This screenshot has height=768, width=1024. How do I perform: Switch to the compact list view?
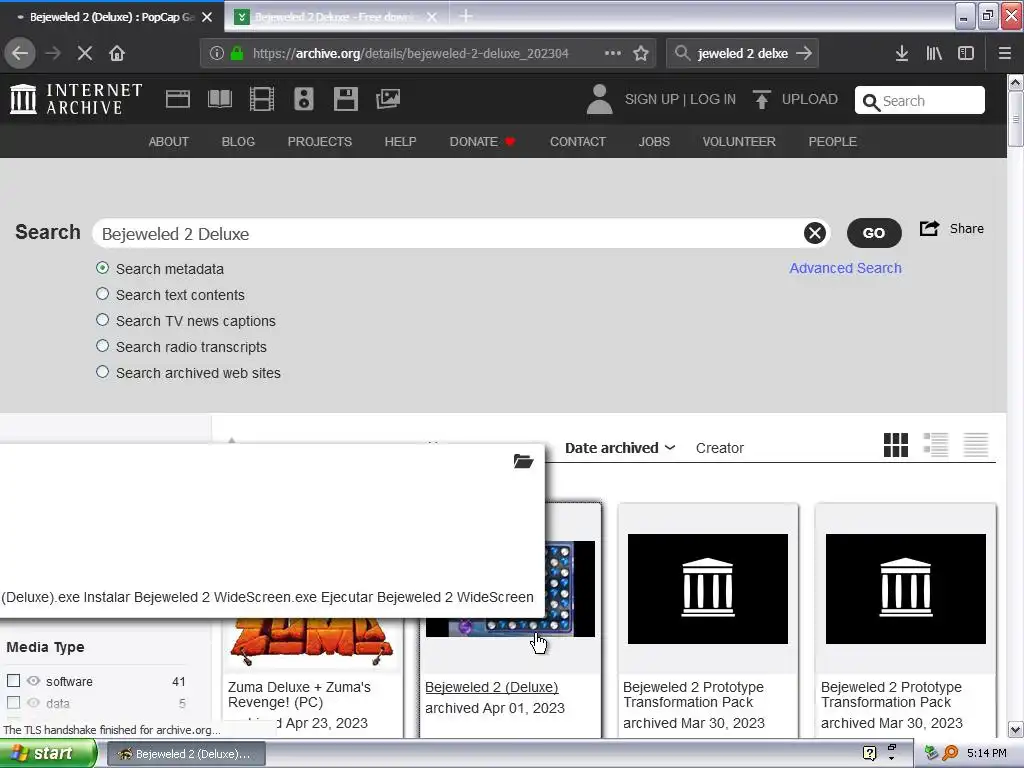pos(976,445)
